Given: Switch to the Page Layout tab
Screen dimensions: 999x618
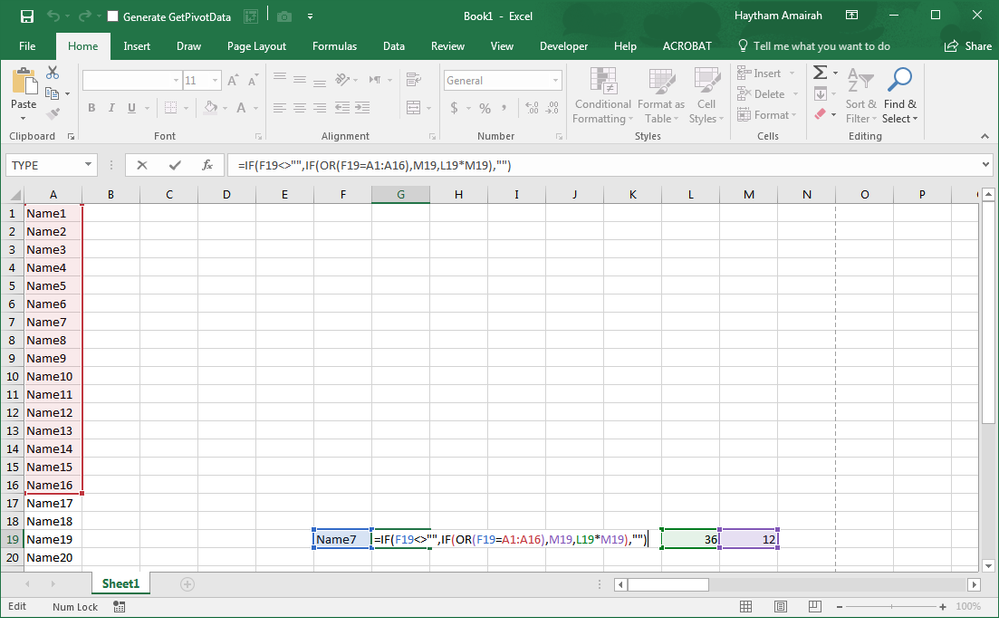Looking at the screenshot, I should click(256, 46).
